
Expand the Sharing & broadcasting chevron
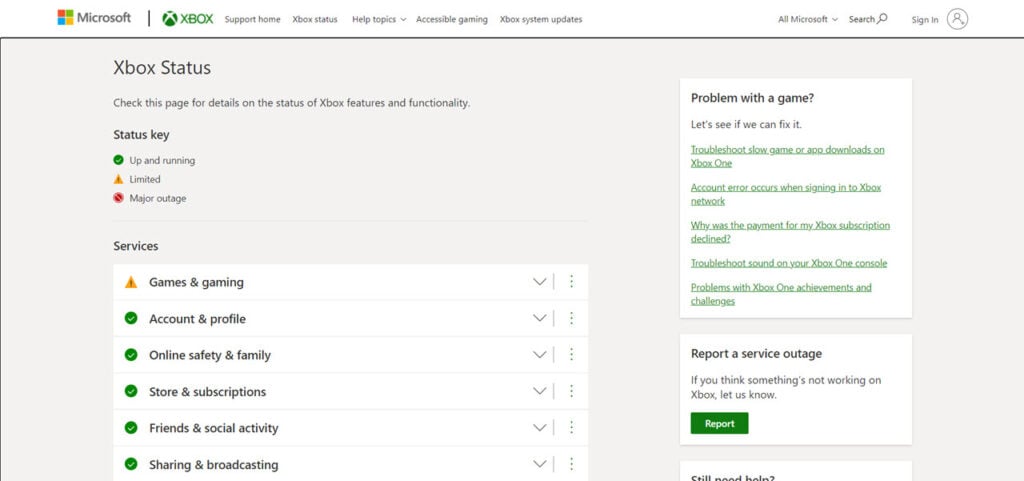click(539, 465)
